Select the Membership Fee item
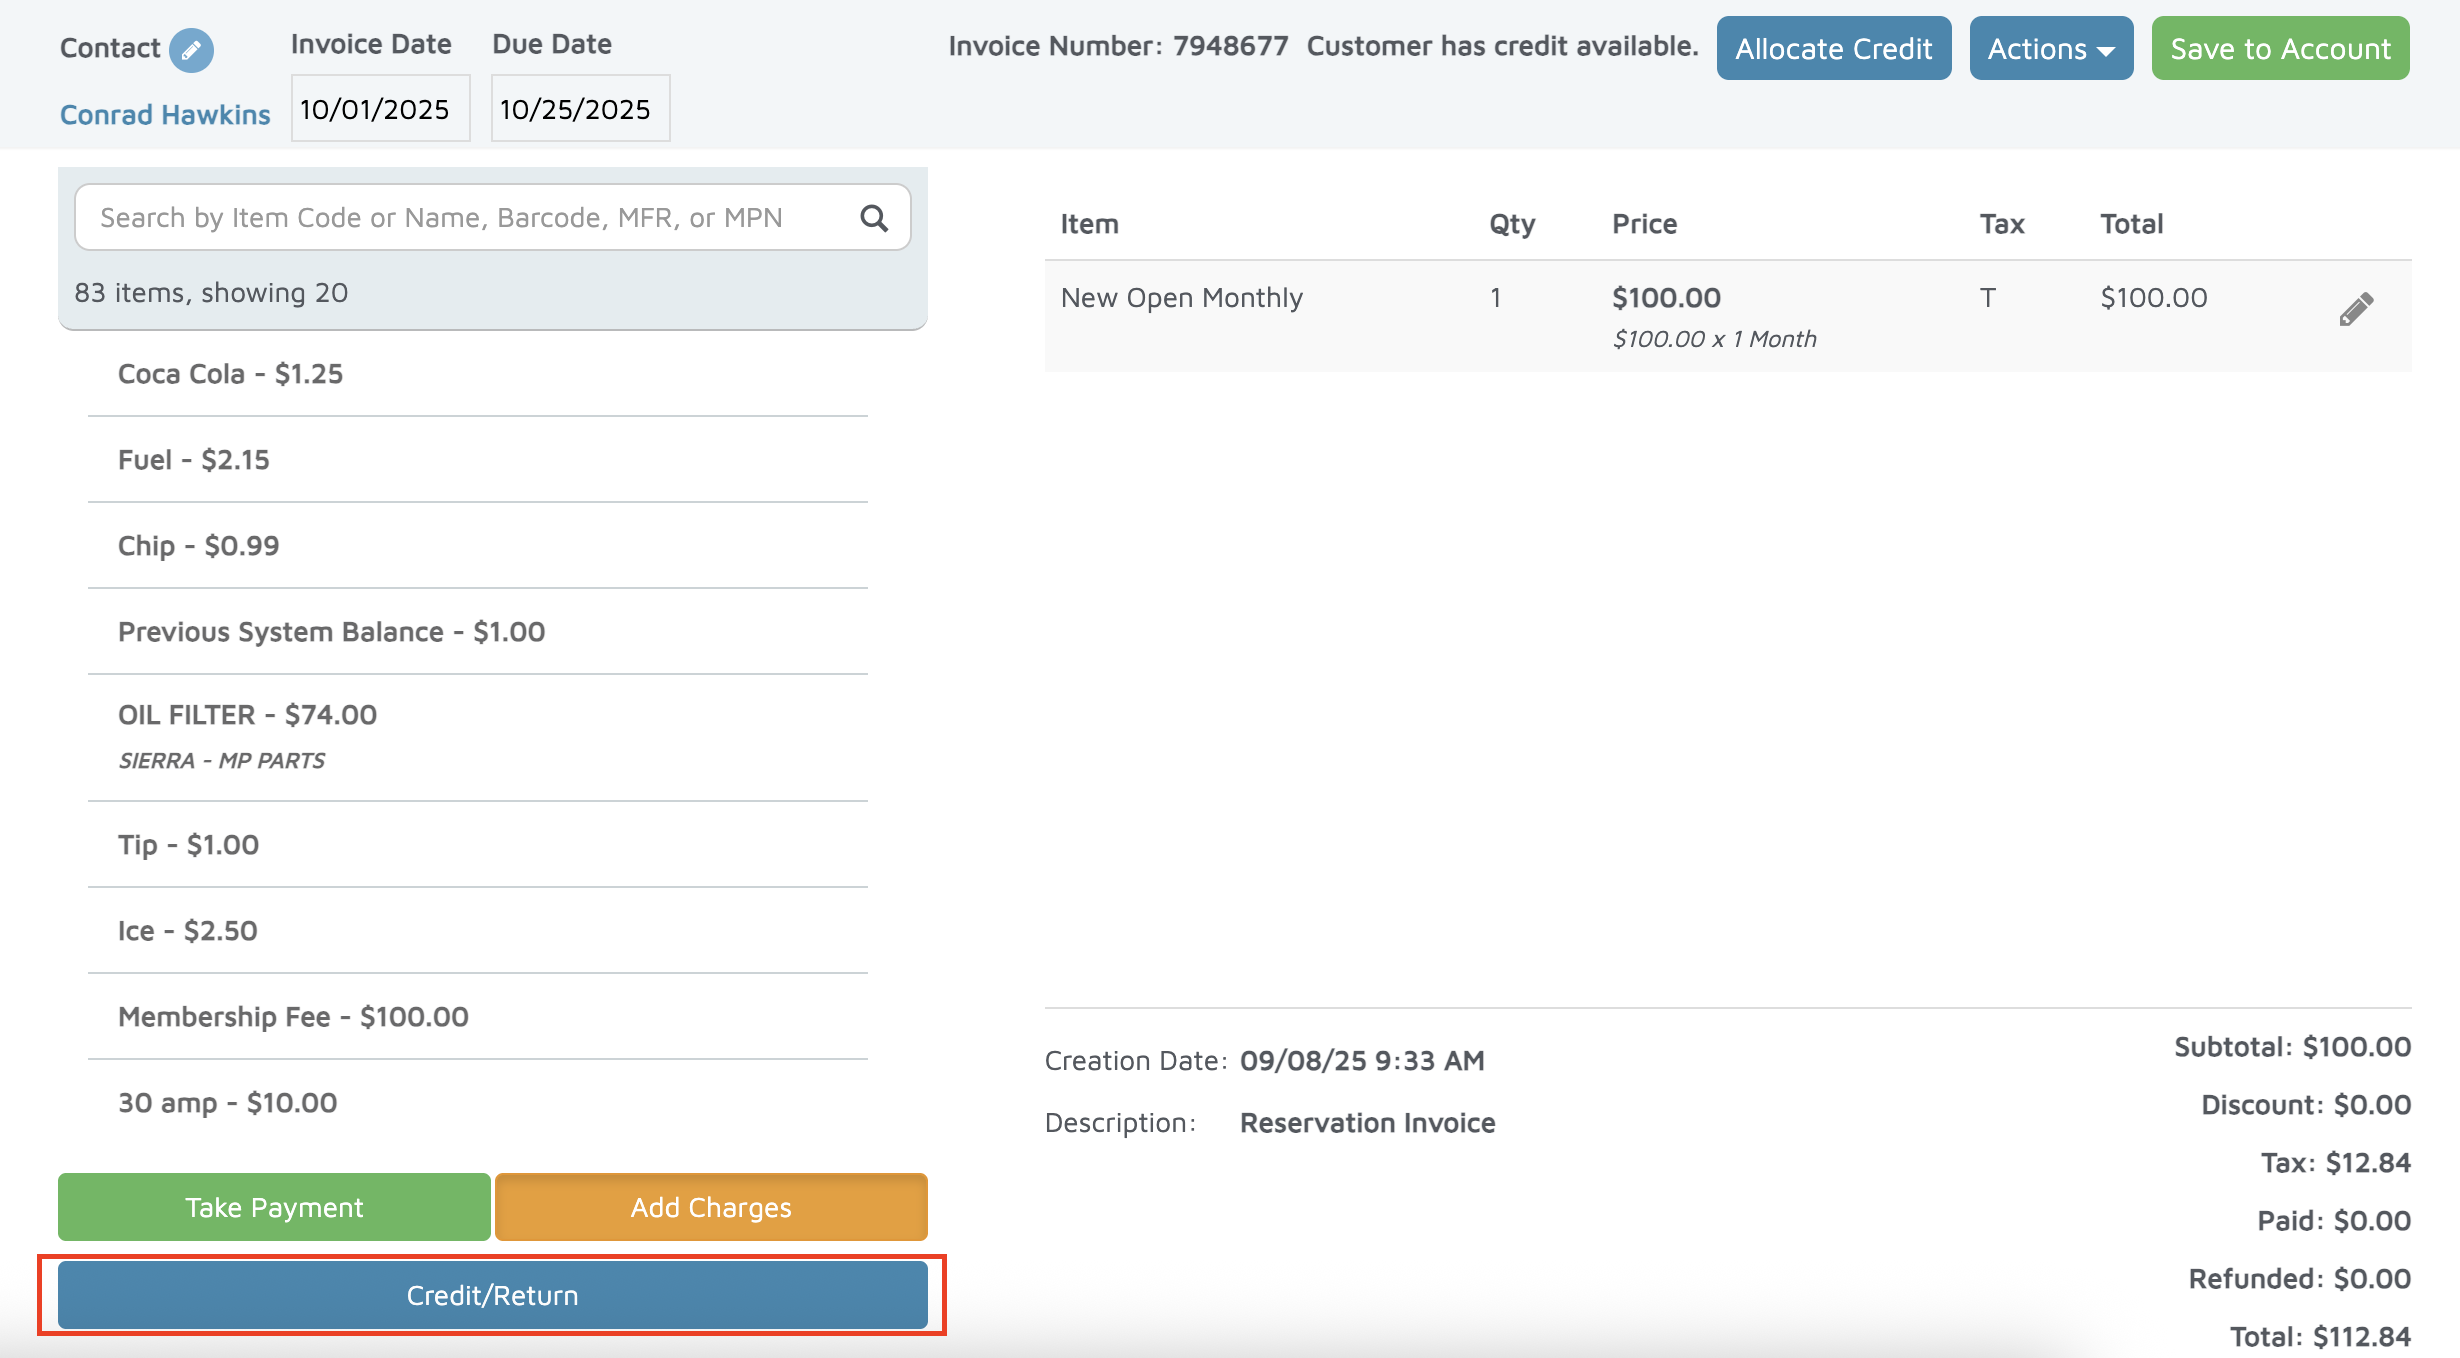The width and height of the screenshot is (2460, 1358). [293, 1017]
